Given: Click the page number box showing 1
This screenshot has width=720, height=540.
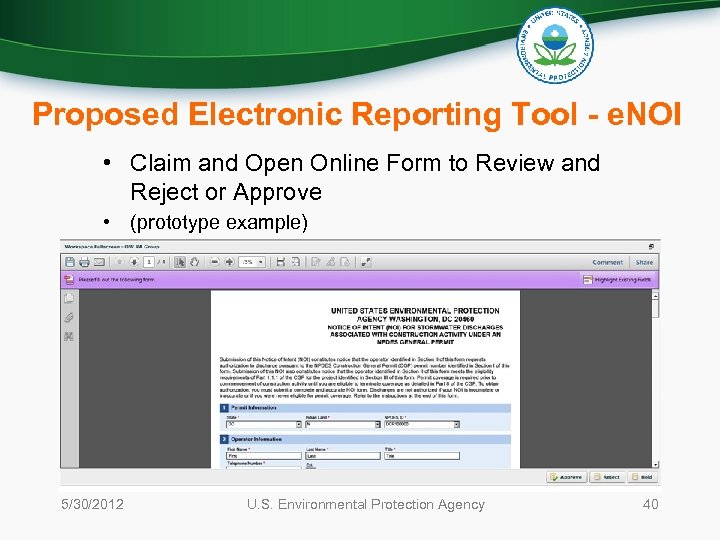Looking at the screenshot, I should [148, 262].
